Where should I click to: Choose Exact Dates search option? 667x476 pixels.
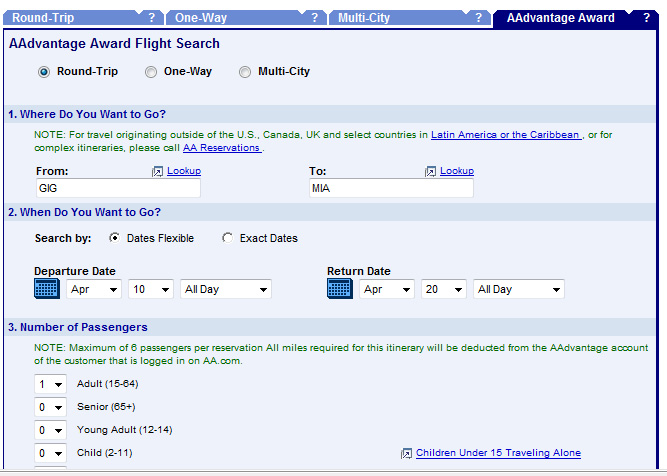(227, 238)
